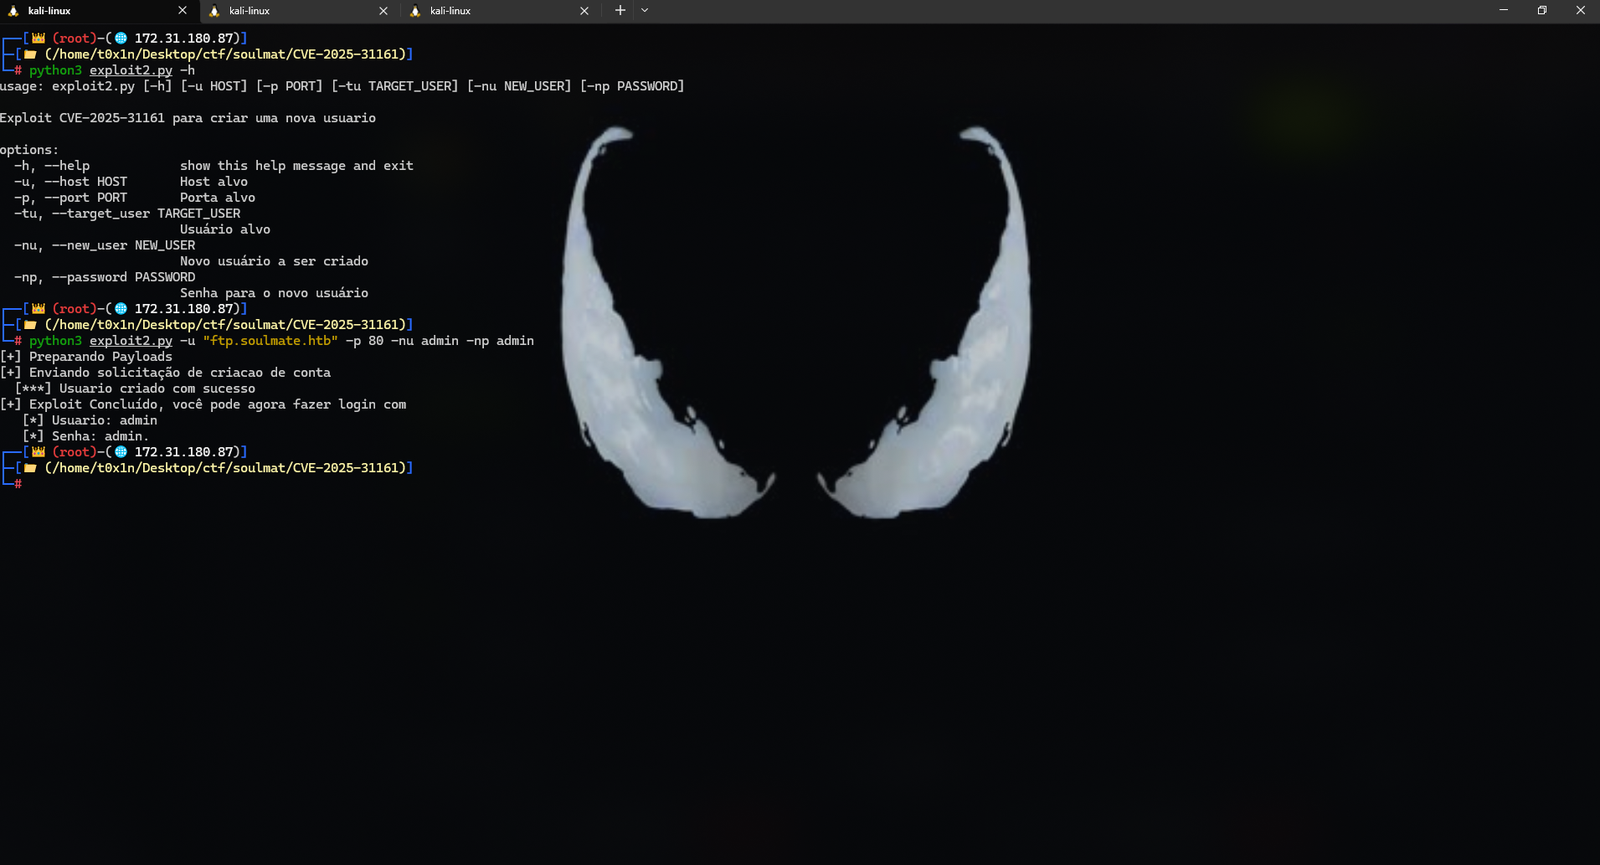Click the 'options:' heading
Viewport: 1600px width, 865px height.
coord(29,150)
